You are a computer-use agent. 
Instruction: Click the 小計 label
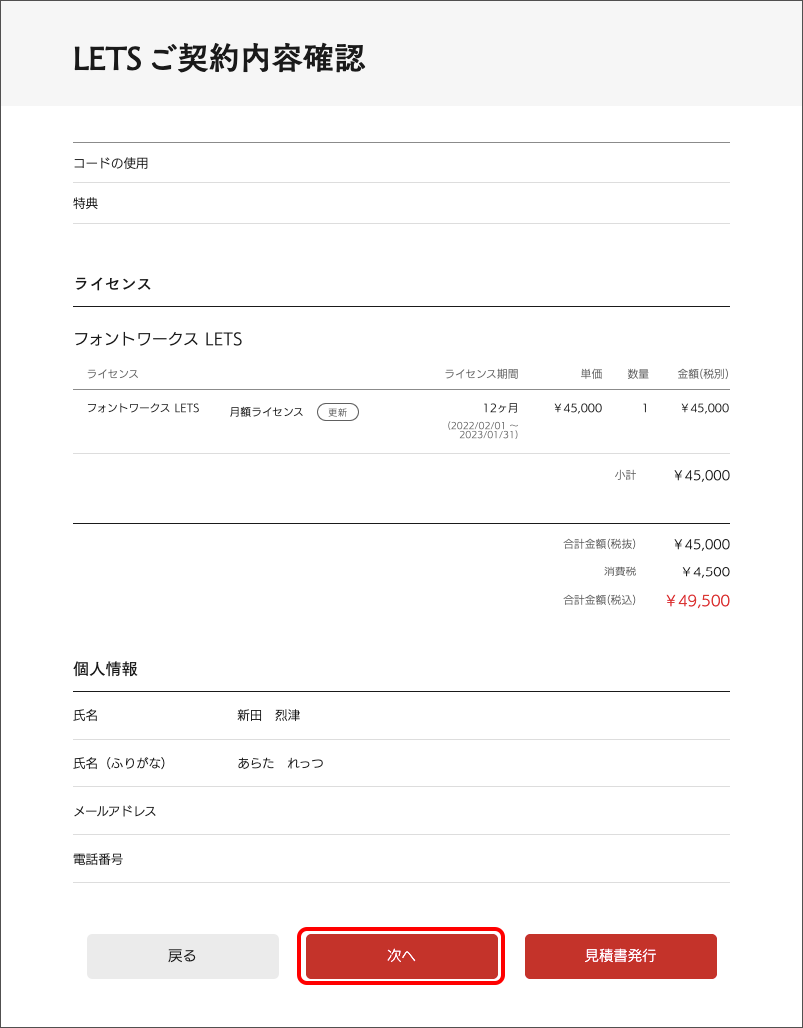(625, 476)
